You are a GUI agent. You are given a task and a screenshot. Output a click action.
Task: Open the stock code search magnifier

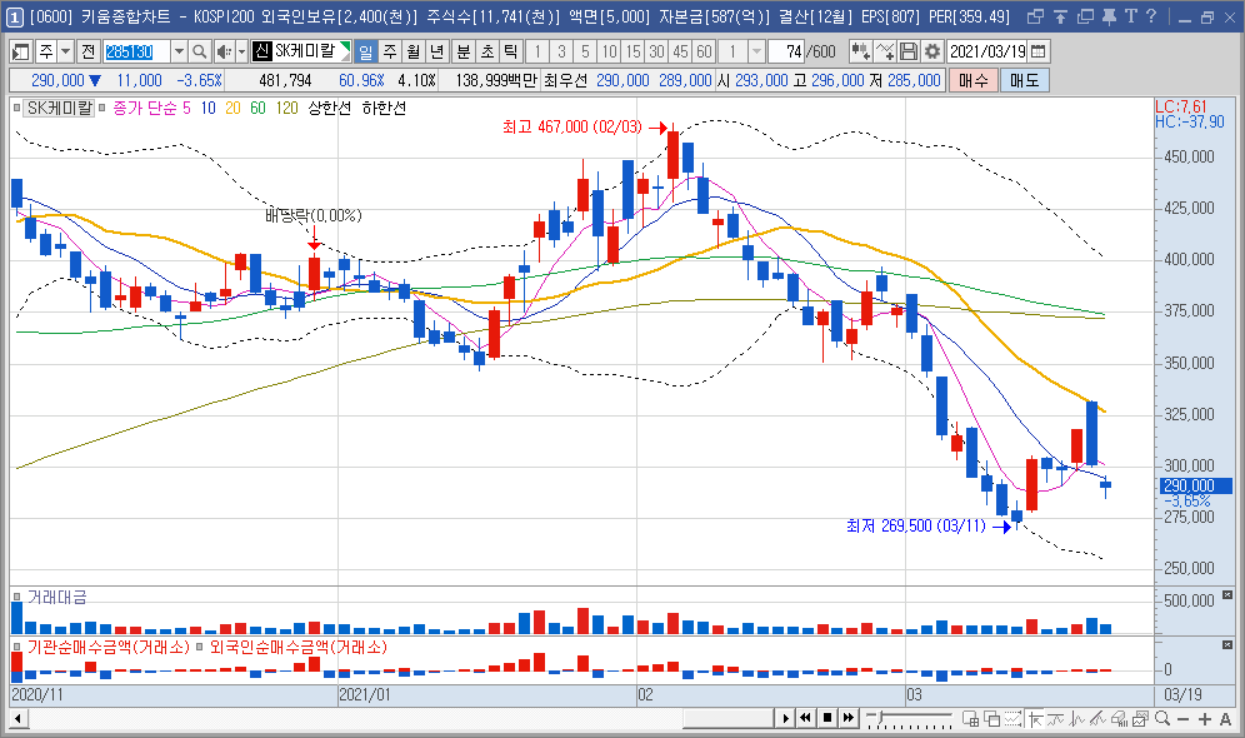[199, 52]
